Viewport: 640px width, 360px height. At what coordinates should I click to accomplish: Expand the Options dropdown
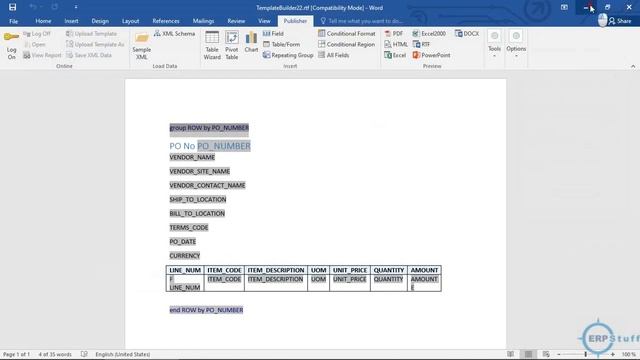pos(516,44)
